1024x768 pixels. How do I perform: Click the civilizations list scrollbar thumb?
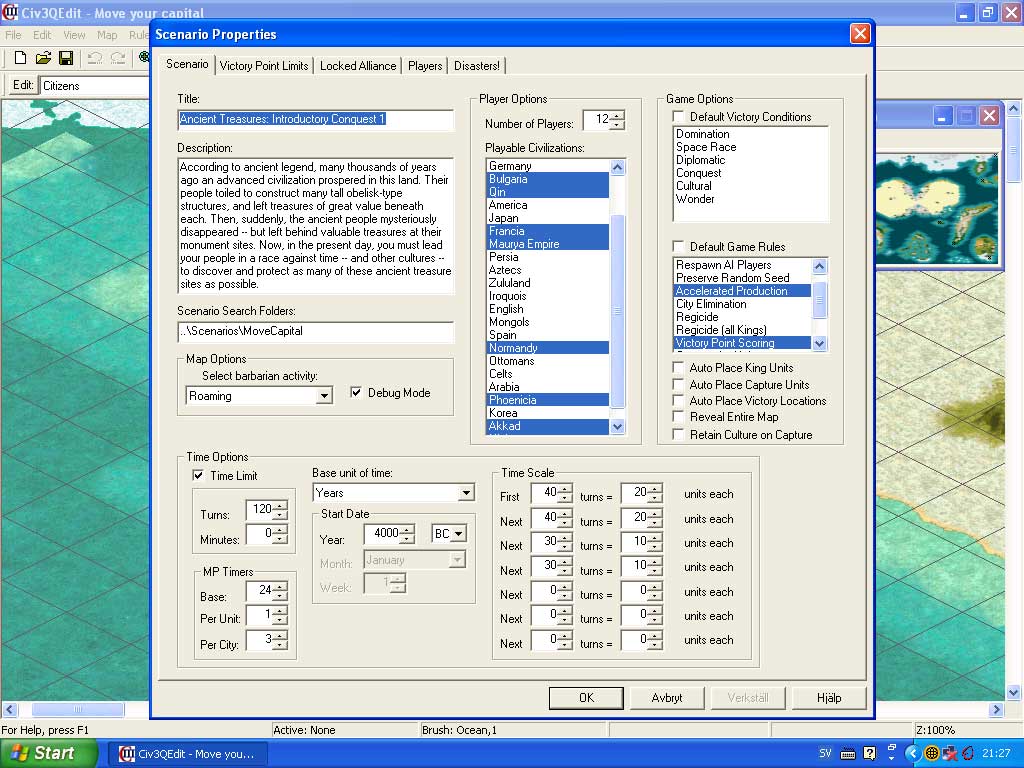tap(617, 311)
